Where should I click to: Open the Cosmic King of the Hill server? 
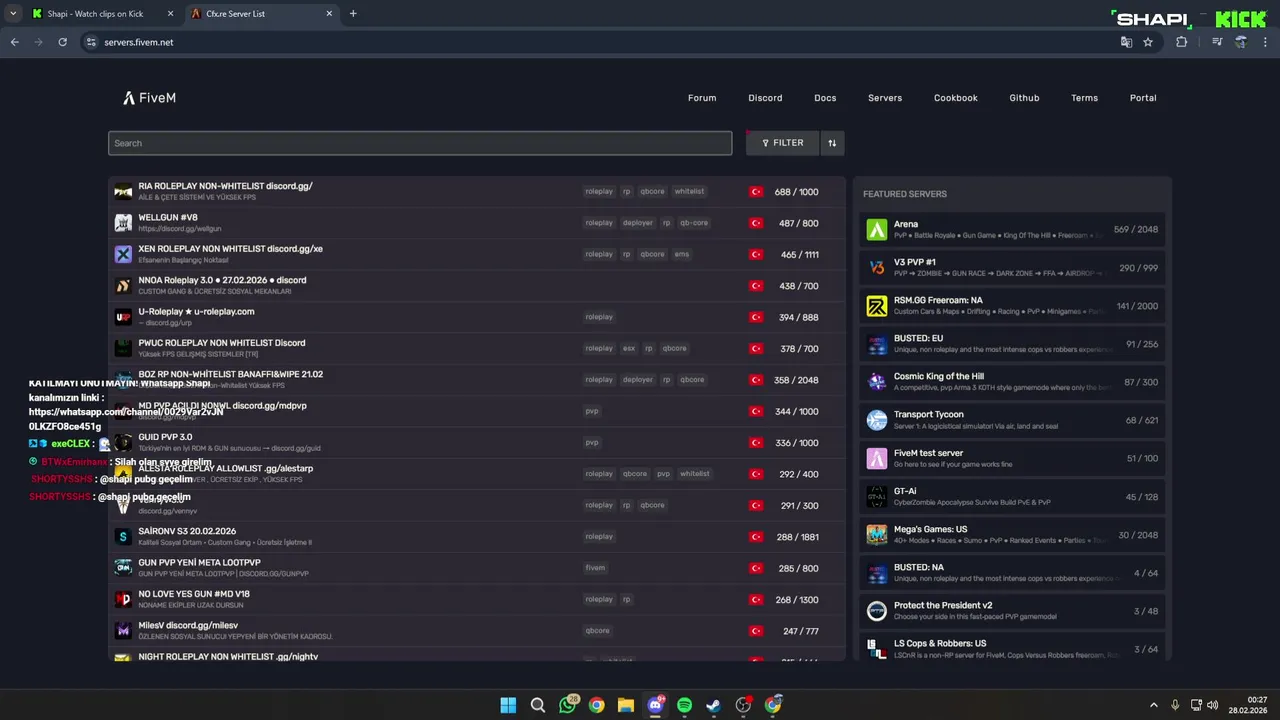(1011, 382)
